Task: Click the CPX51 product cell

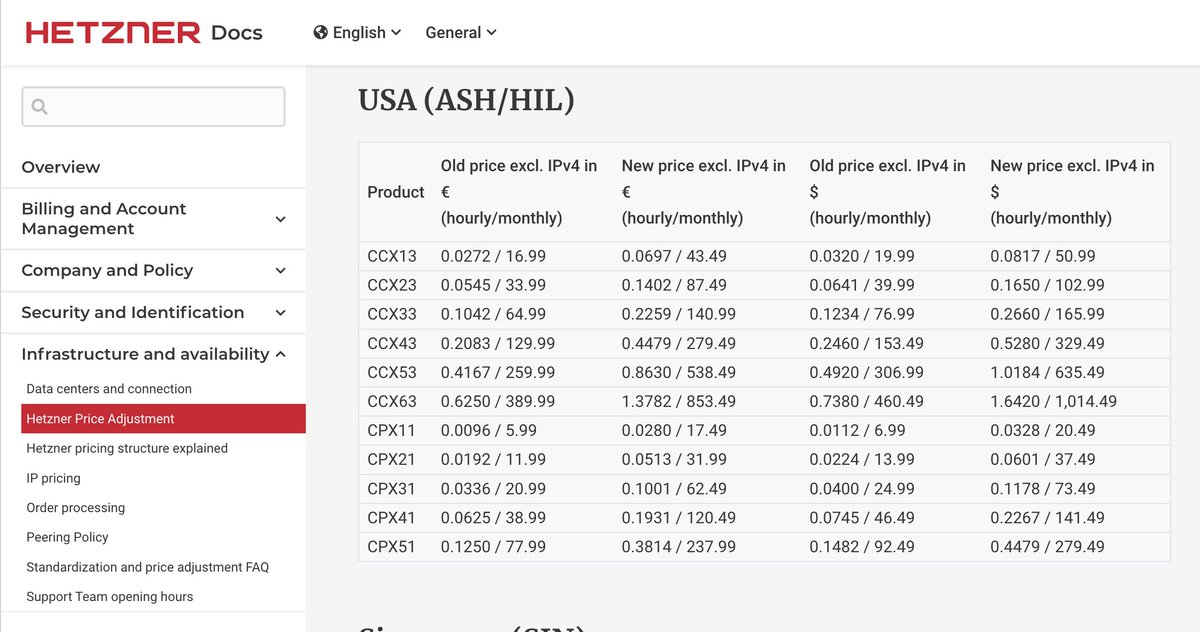Action: [391, 547]
